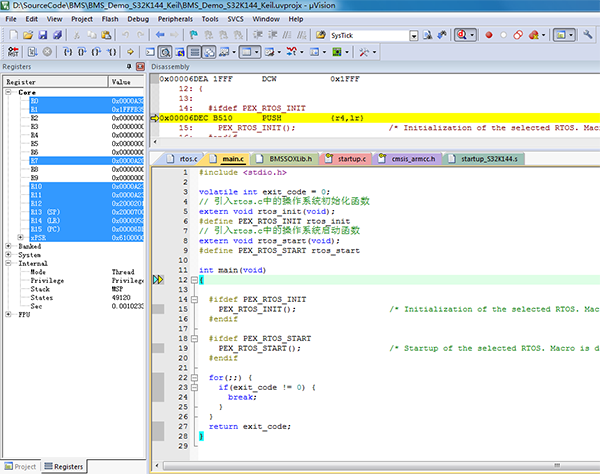Switch to the Project panel tab

(20, 466)
